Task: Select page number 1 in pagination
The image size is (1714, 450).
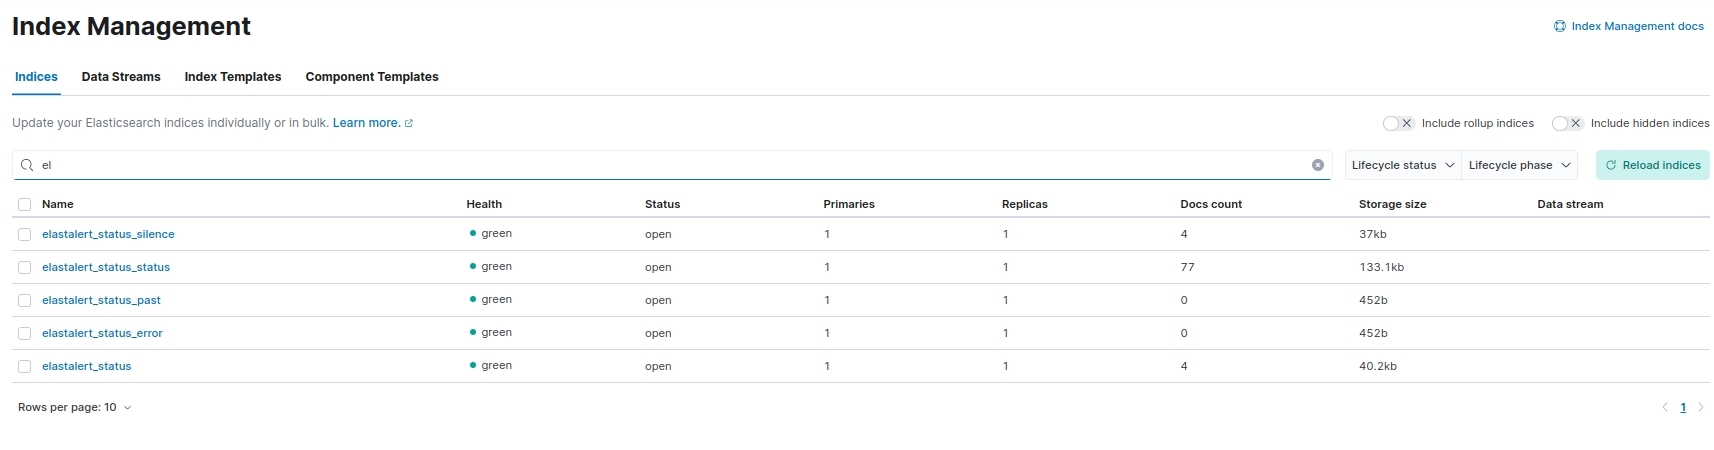Action: (1683, 407)
